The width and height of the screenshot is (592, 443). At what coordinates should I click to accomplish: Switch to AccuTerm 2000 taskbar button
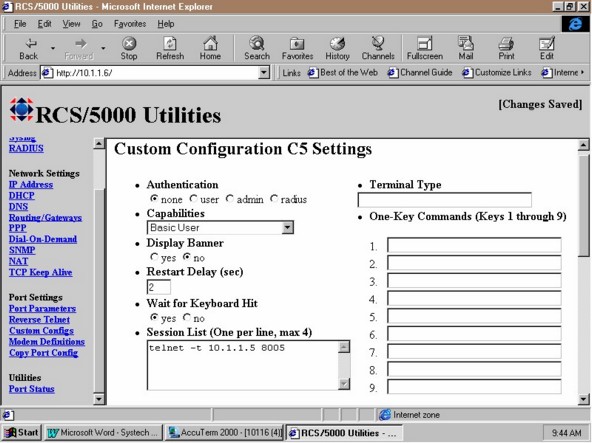[x=224, y=432]
